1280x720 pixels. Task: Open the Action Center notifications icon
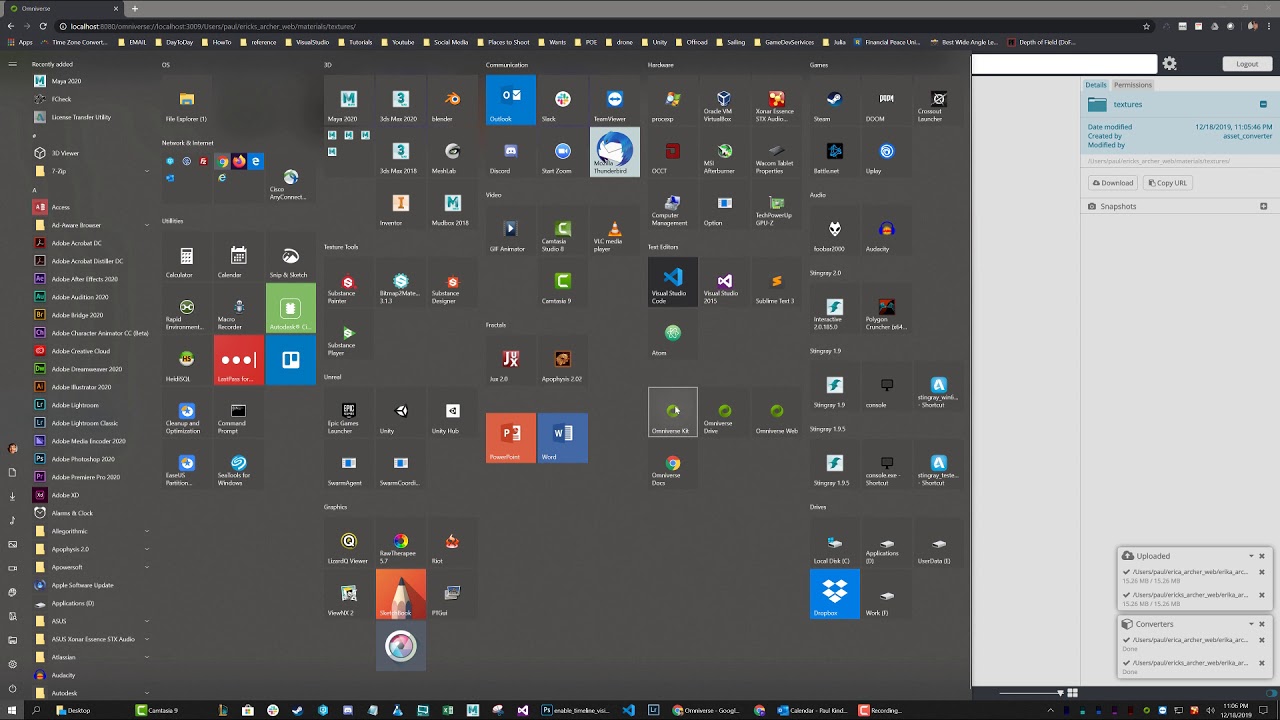tap(1265, 710)
